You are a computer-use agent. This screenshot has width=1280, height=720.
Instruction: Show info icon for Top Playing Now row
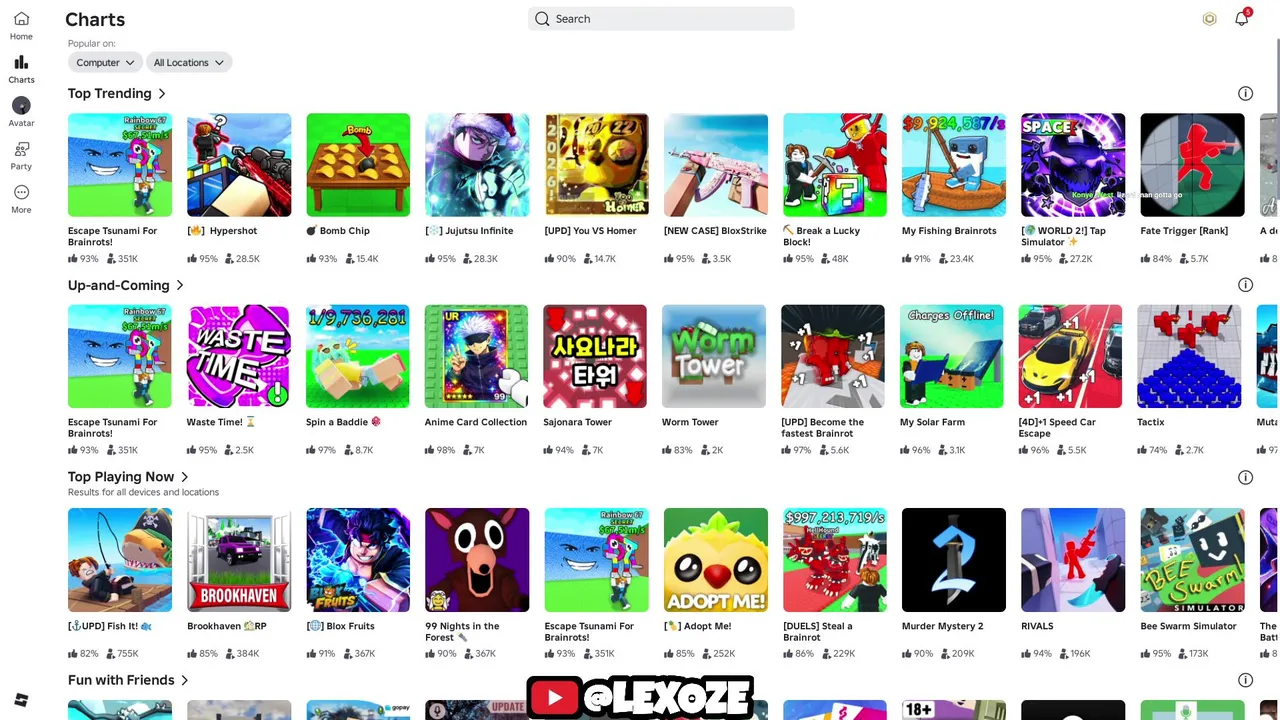tap(1245, 477)
